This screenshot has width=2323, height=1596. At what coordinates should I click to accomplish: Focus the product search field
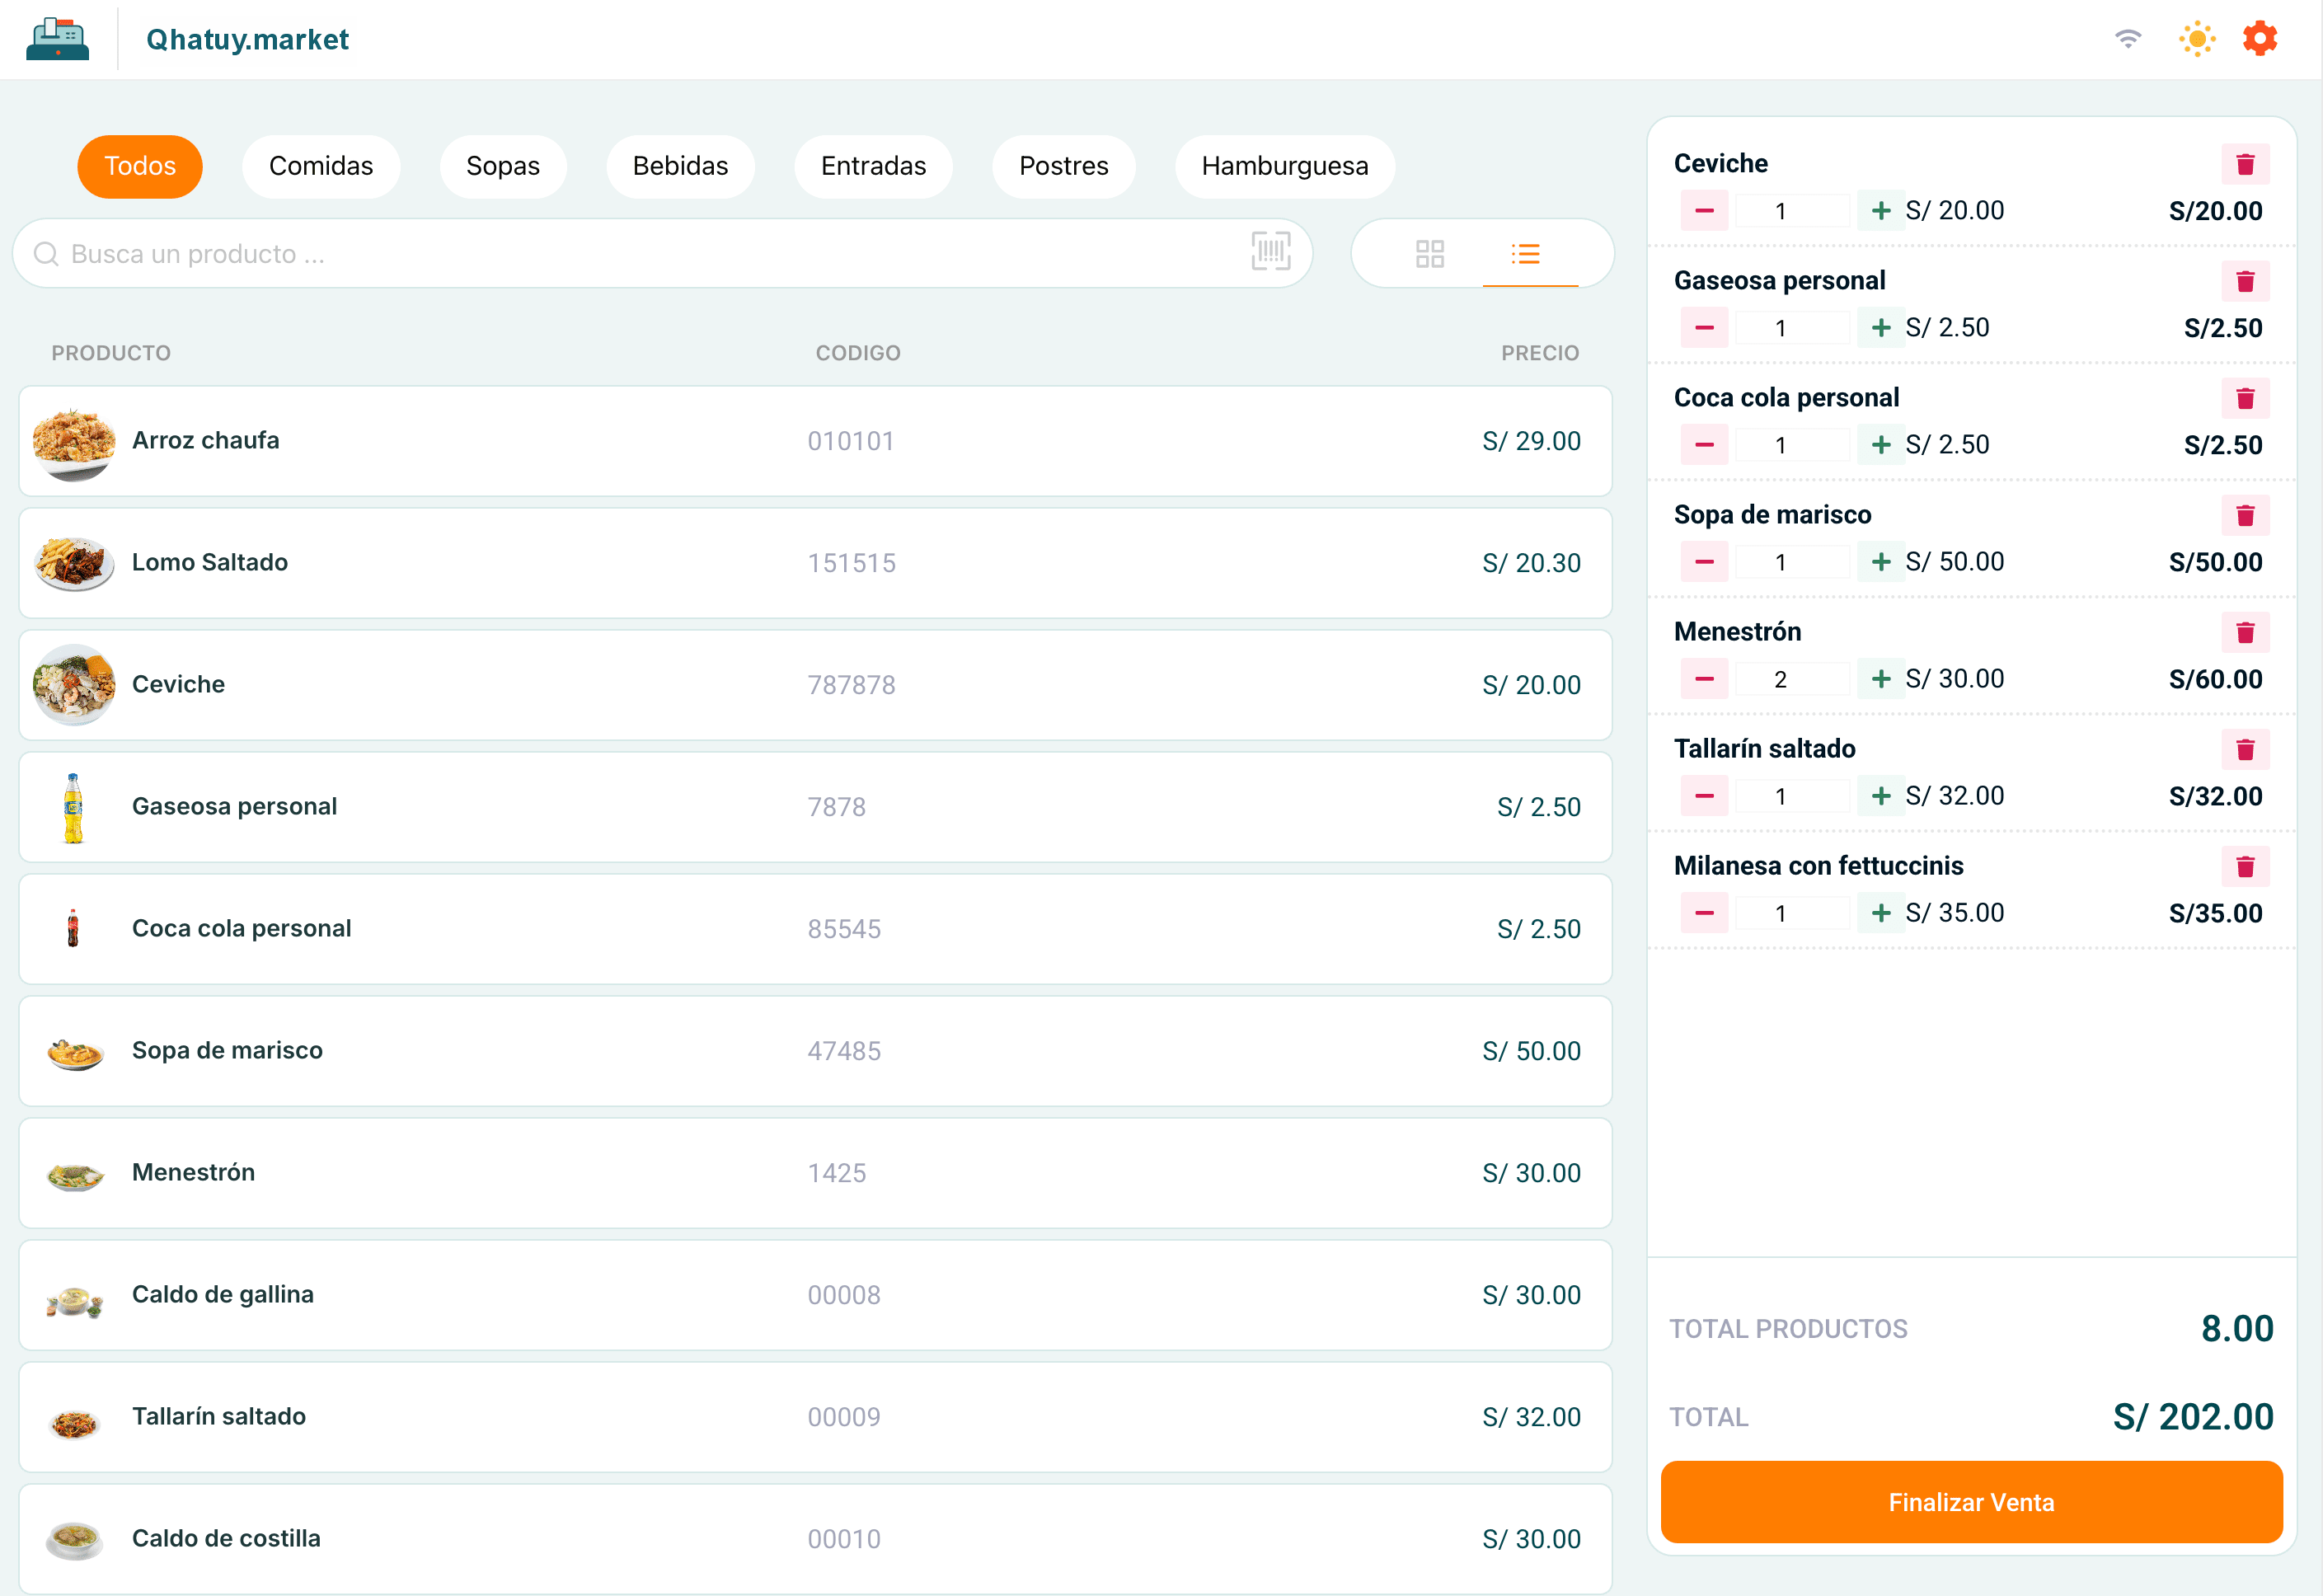[662, 253]
